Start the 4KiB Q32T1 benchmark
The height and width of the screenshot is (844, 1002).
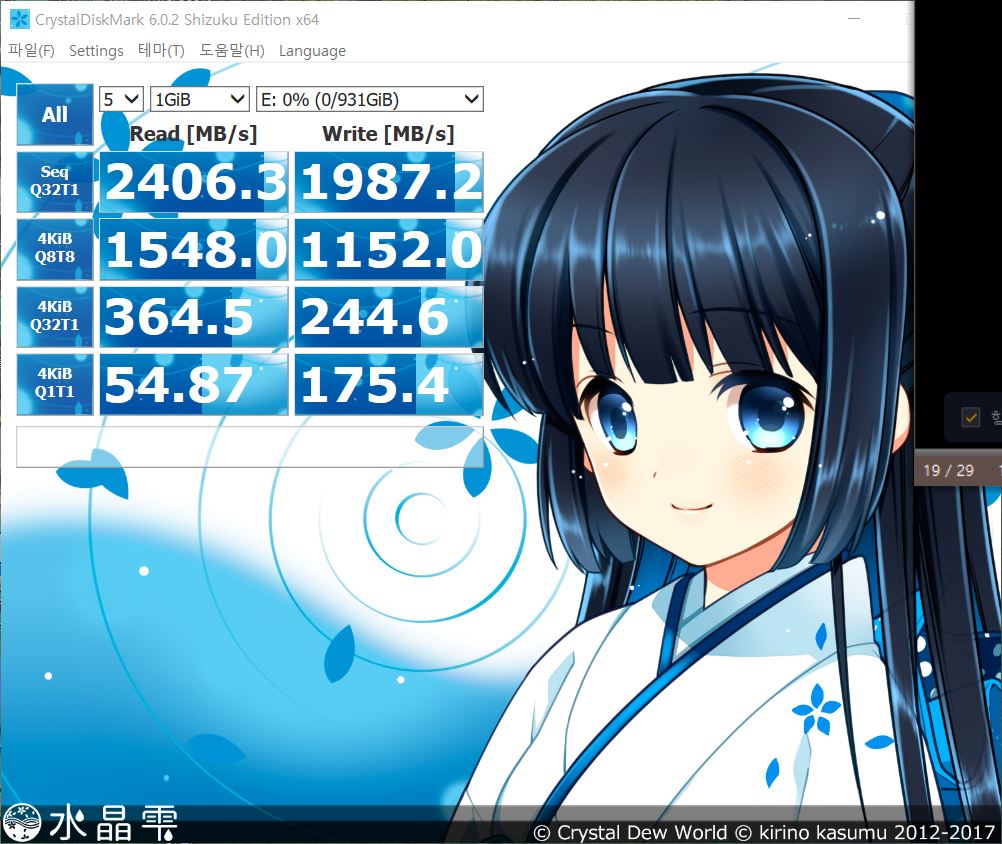(55, 316)
